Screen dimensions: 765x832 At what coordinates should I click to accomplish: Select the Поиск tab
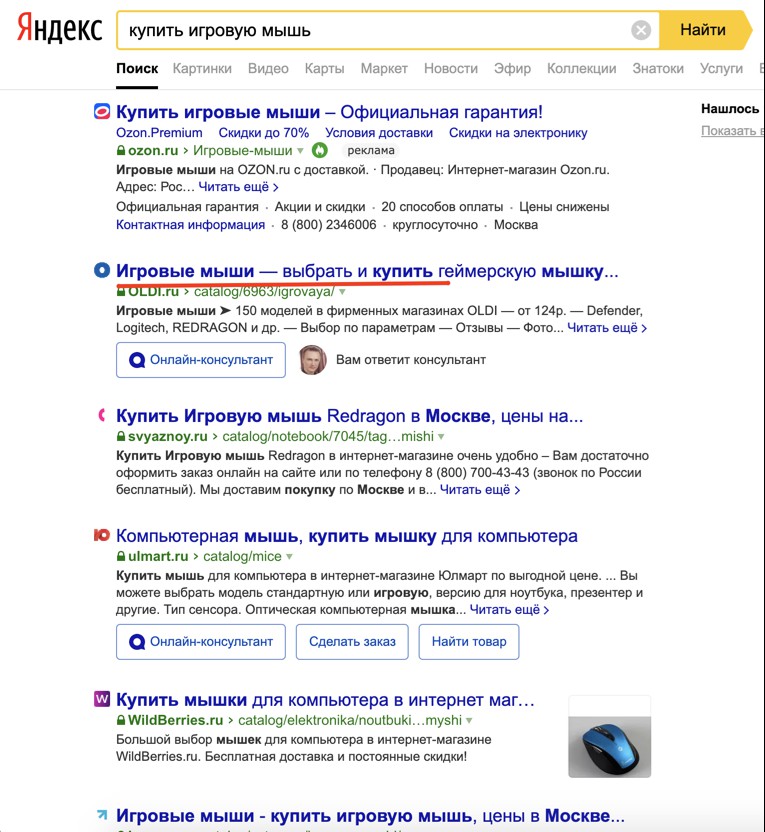(137, 68)
